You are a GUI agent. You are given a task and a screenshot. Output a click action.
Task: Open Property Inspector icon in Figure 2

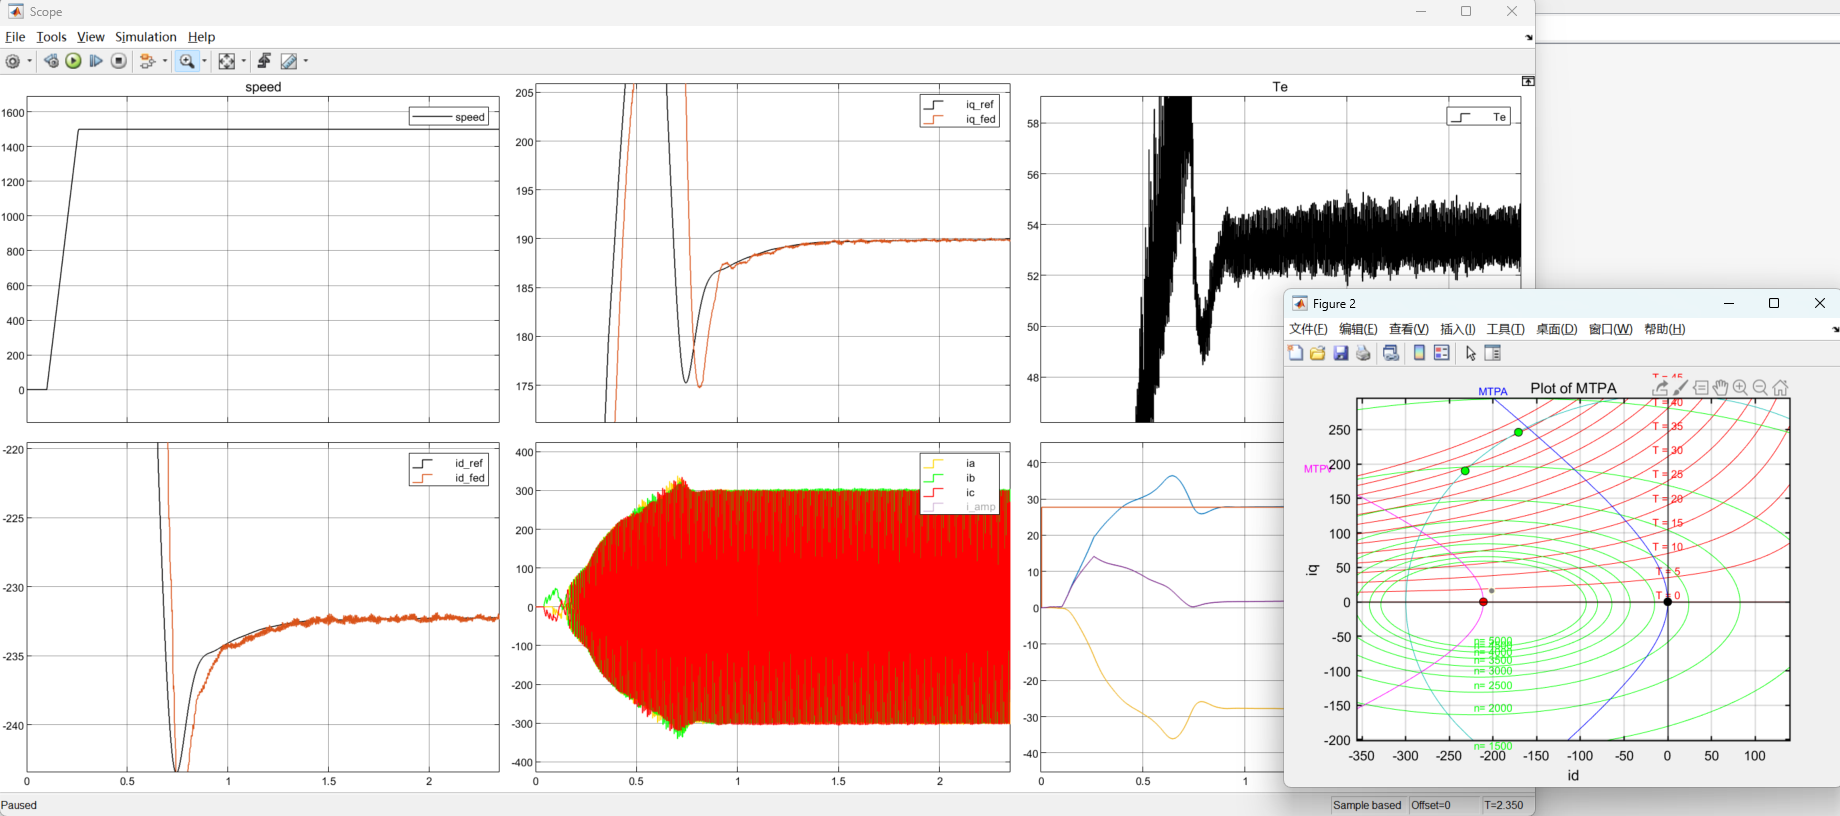pos(1493,353)
